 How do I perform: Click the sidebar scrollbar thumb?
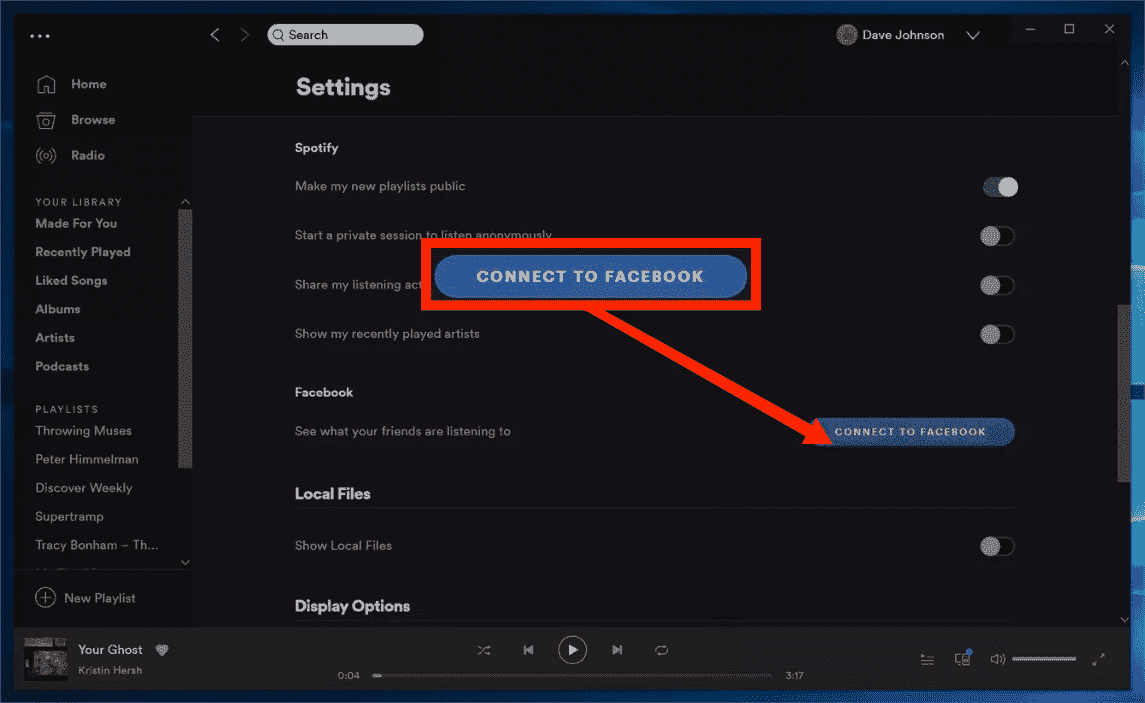click(x=185, y=339)
